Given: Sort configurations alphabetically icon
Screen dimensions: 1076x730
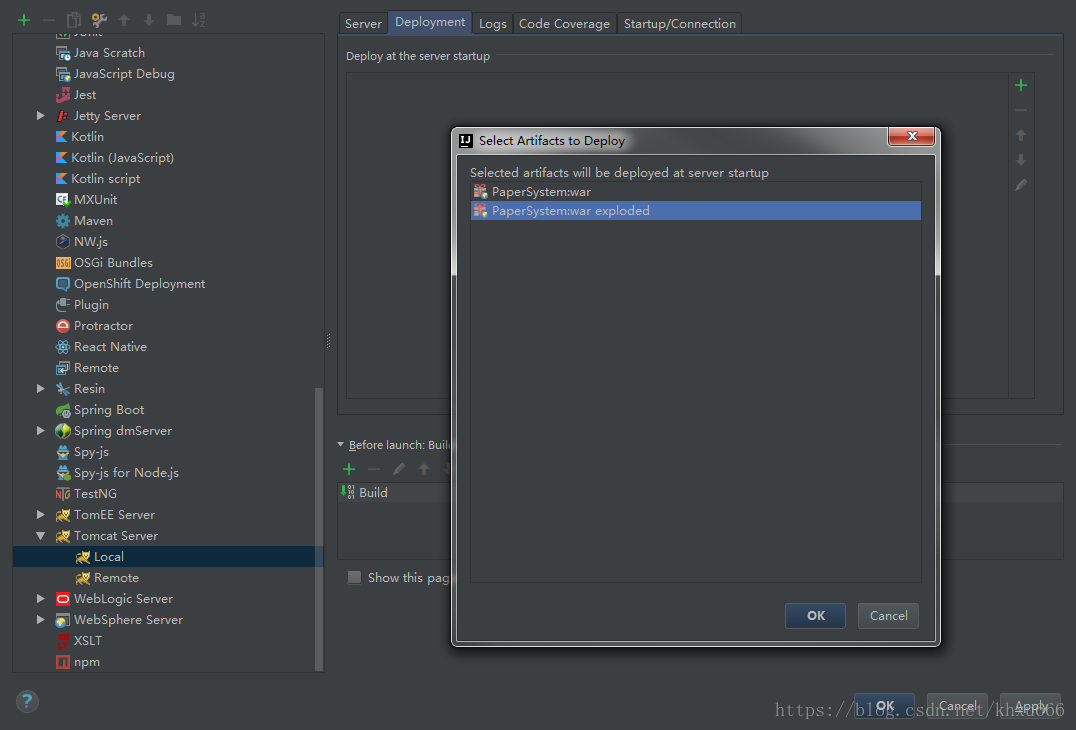Looking at the screenshot, I should coord(199,20).
